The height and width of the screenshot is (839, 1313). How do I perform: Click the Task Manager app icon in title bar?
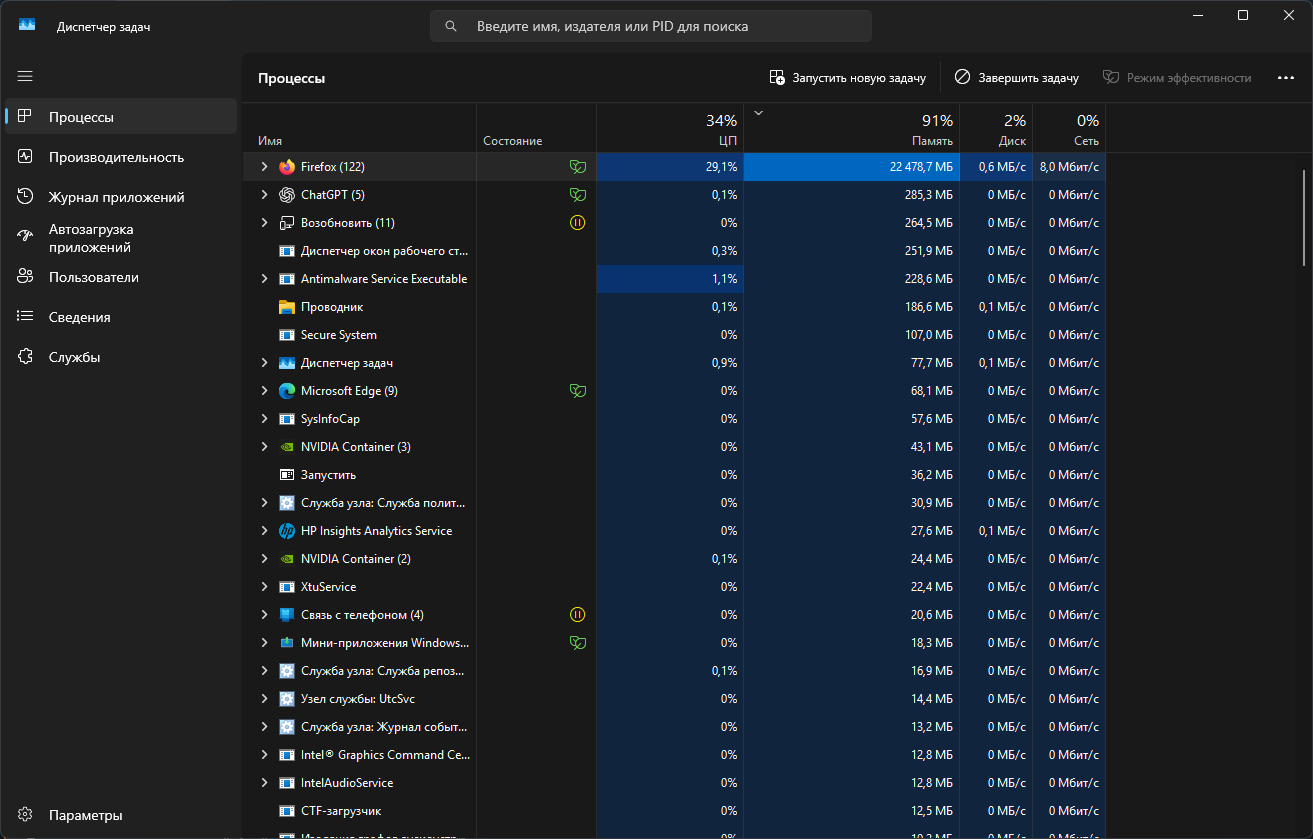27,26
